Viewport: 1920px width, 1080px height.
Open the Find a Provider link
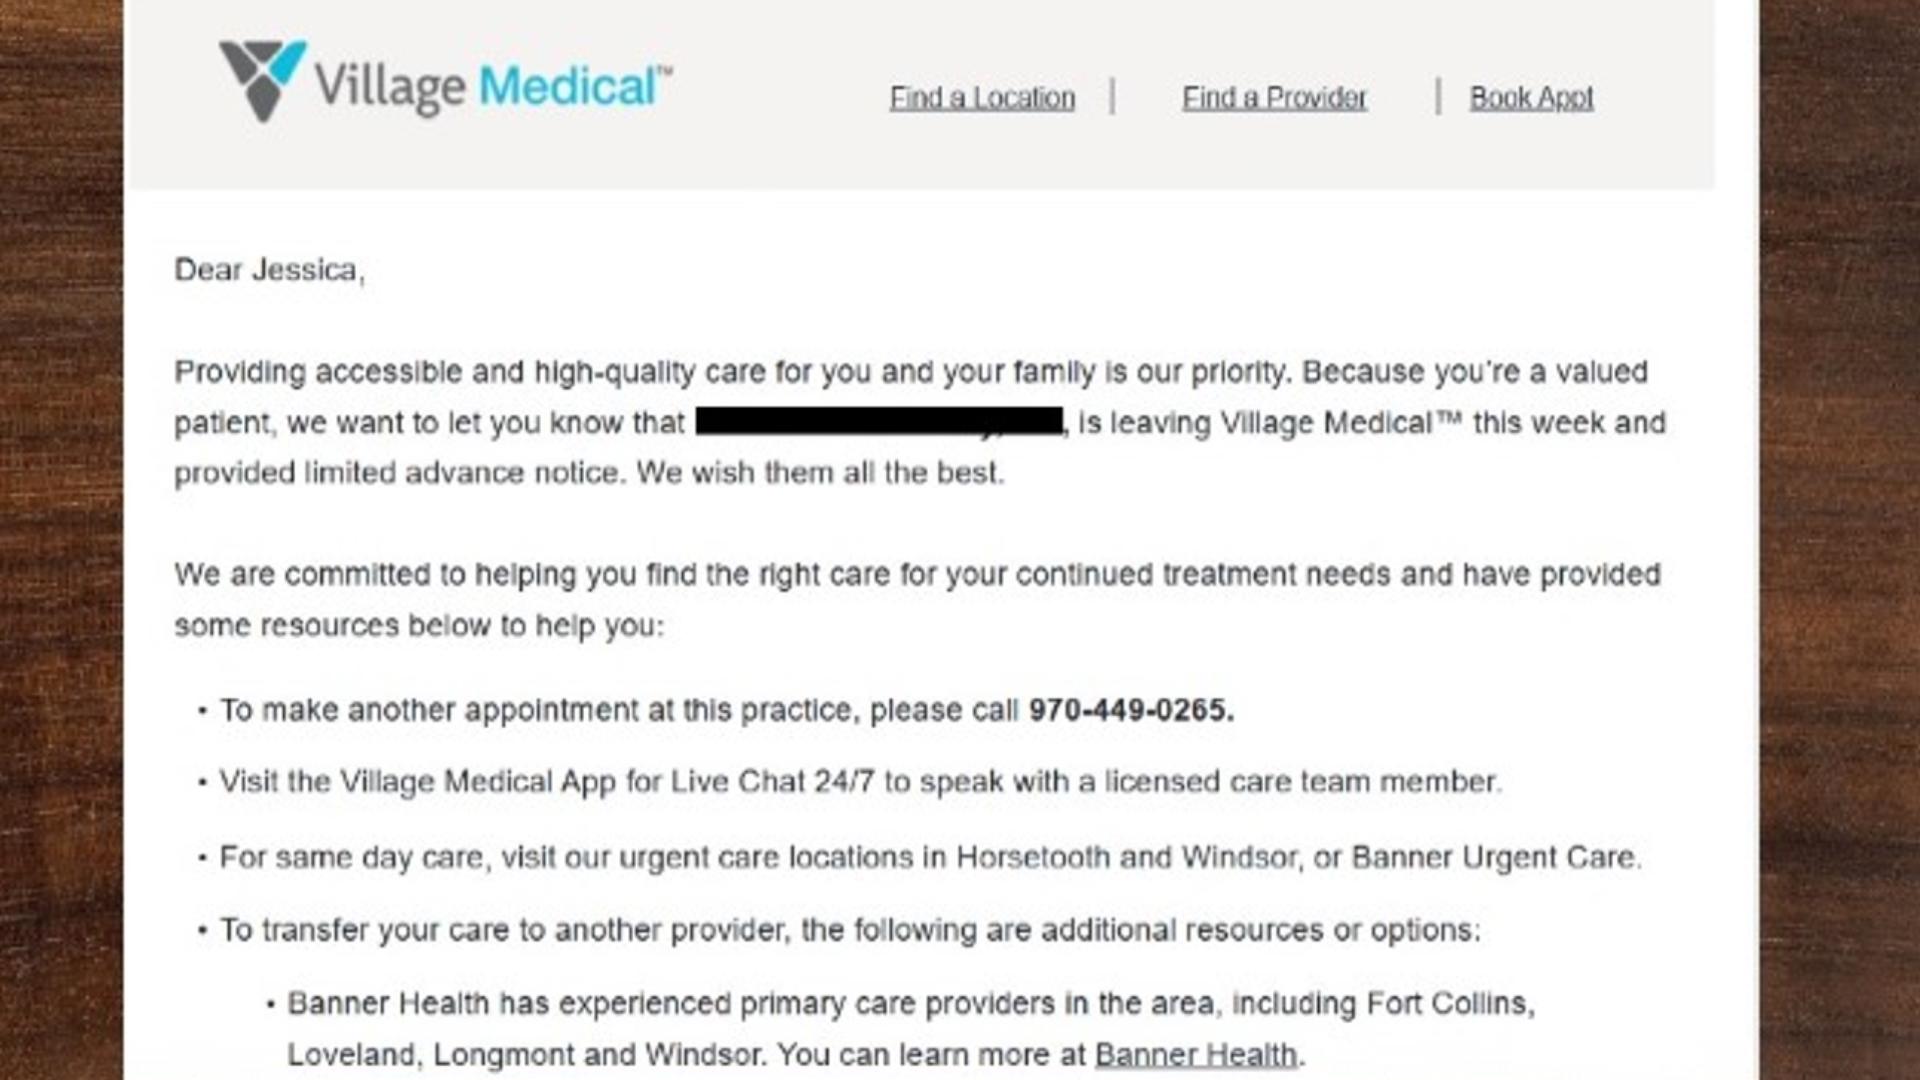pos(1274,97)
